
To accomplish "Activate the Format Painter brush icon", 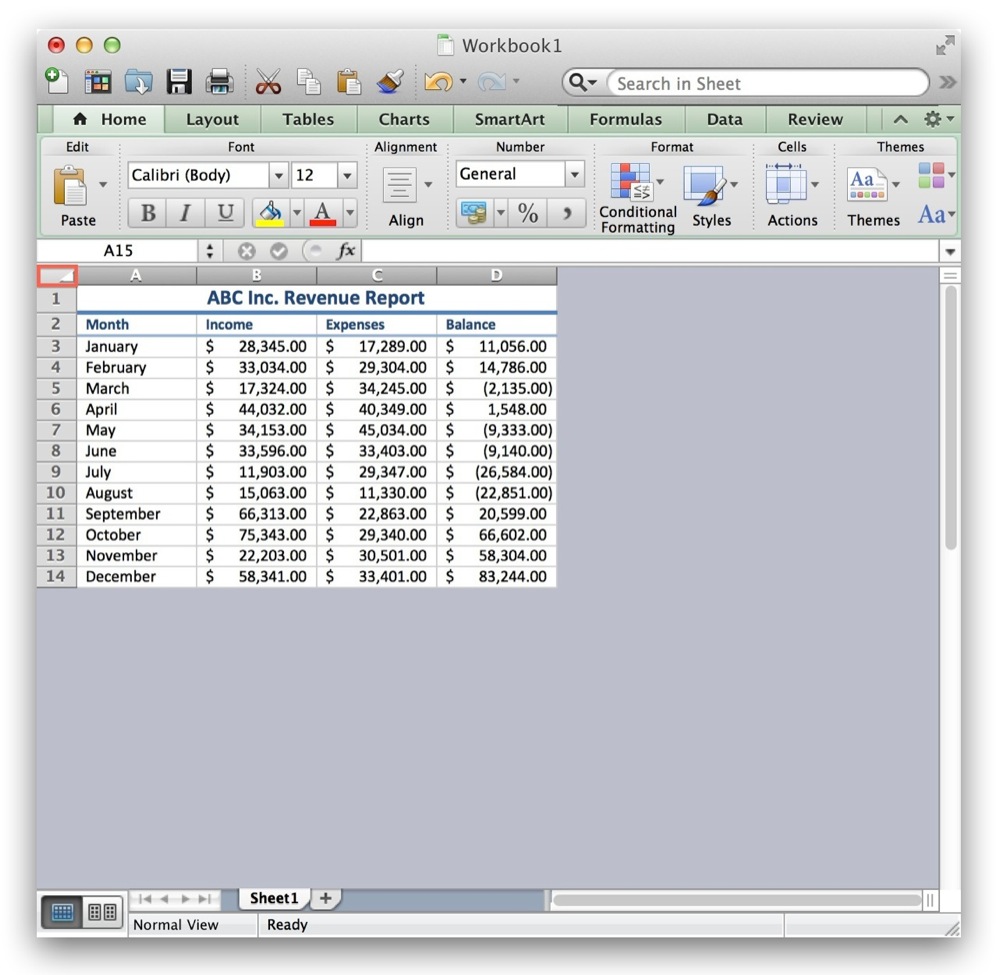I will coord(390,82).
